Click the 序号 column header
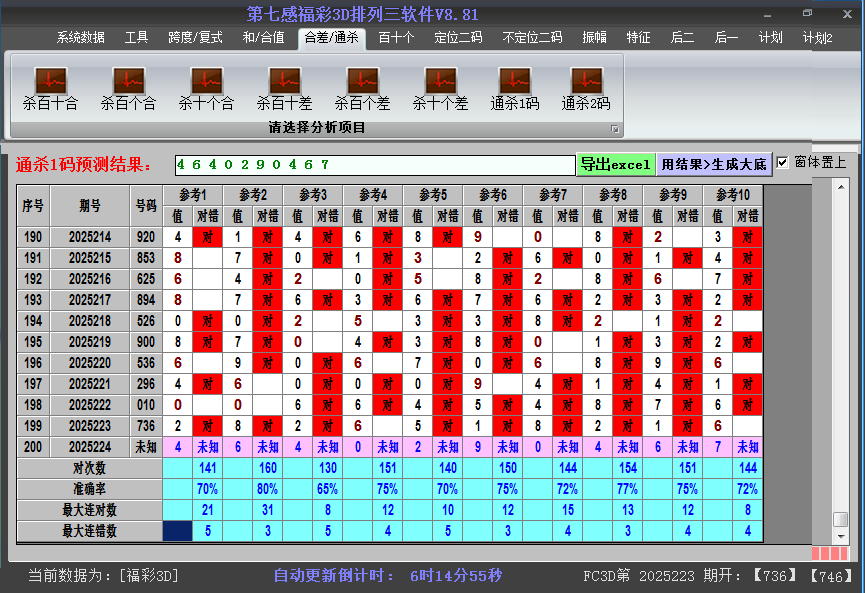865x593 pixels. click(33, 206)
